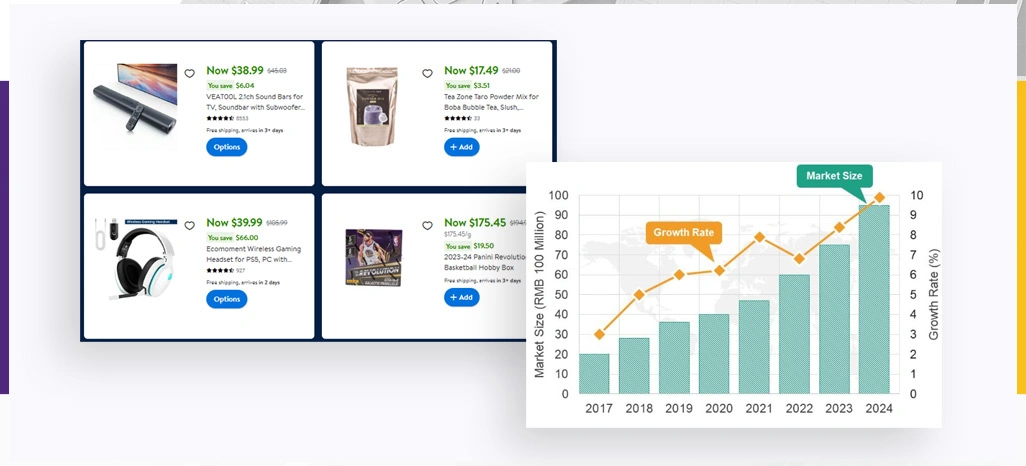The width and height of the screenshot is (1026, 466).
Task: Click star rating of VEATOOL sound bar
Action: tap(220, 118)
